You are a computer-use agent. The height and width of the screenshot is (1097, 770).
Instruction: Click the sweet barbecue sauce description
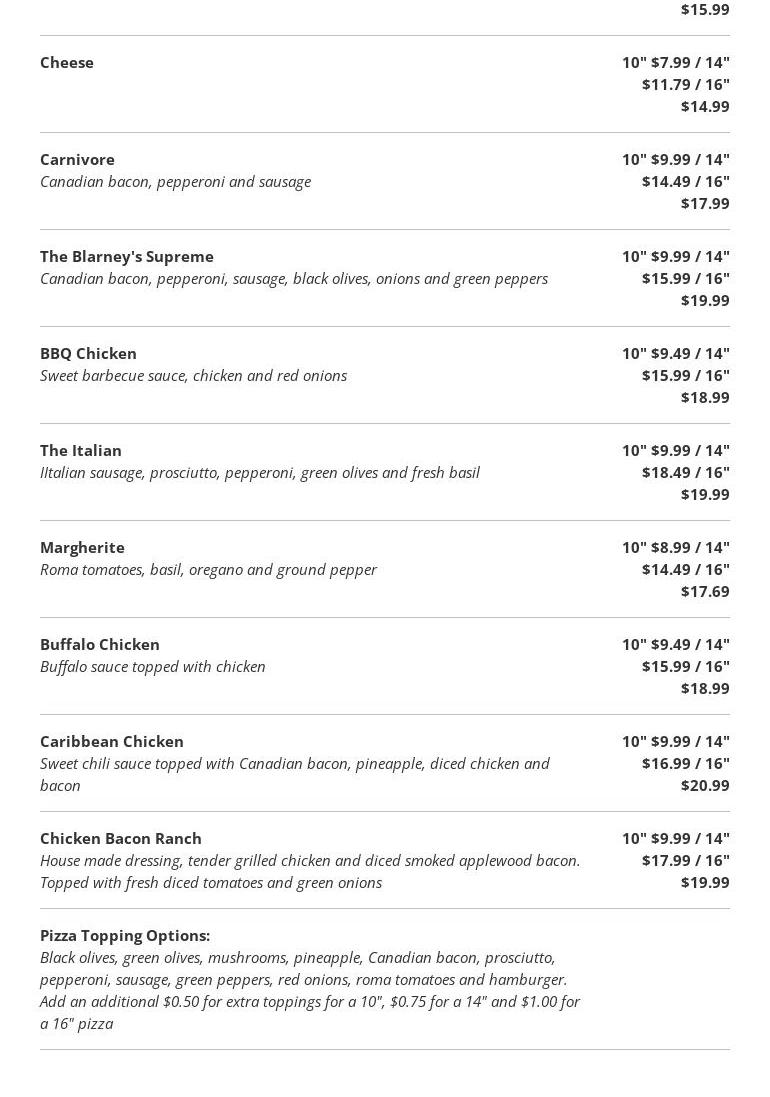(x=193, y=375)
